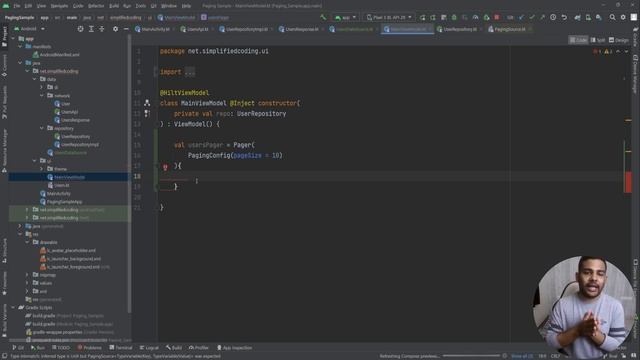640x360 pixels.
Task: Open Project panel options gear
Action: tap(116, 29)
